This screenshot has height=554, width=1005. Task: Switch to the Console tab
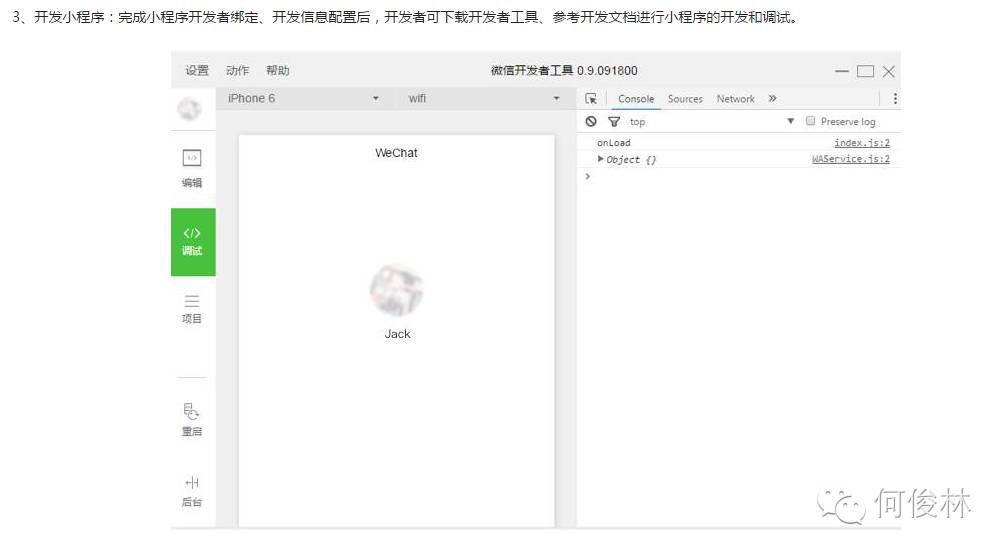coord(636,99)
